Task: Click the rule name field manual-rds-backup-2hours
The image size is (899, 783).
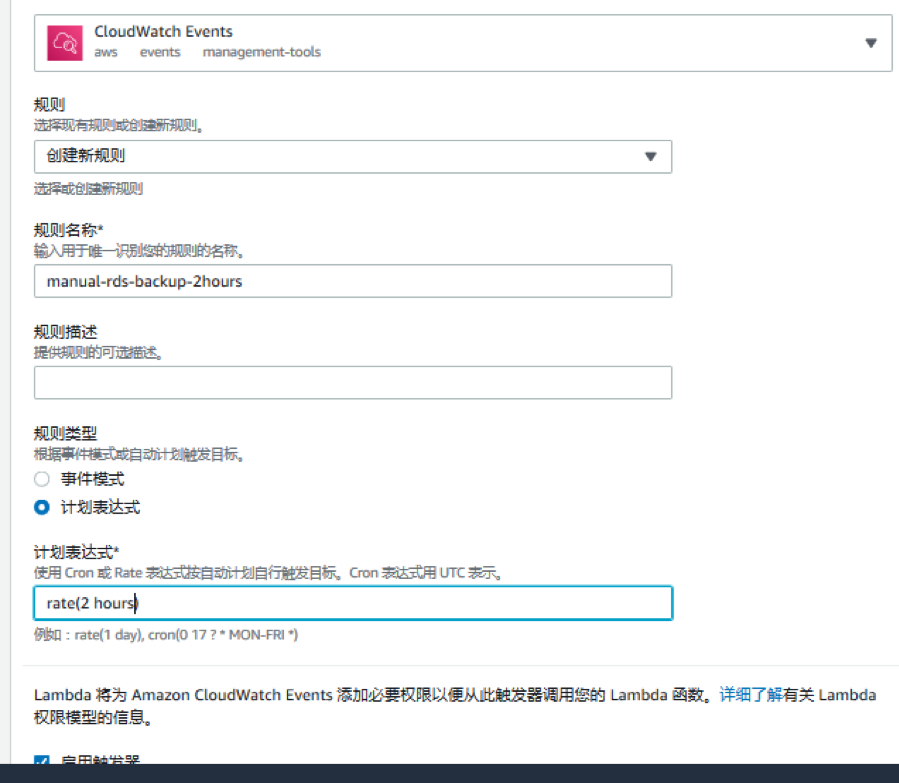Action: point(353,281)
